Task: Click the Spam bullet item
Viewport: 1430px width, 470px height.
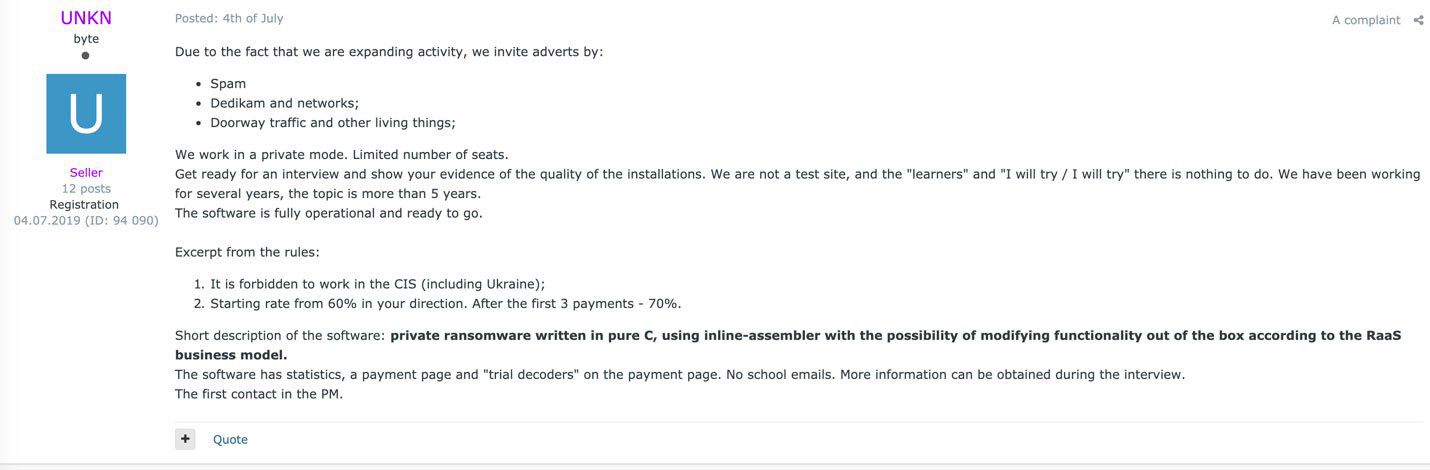Action: [x=228, y=84]
